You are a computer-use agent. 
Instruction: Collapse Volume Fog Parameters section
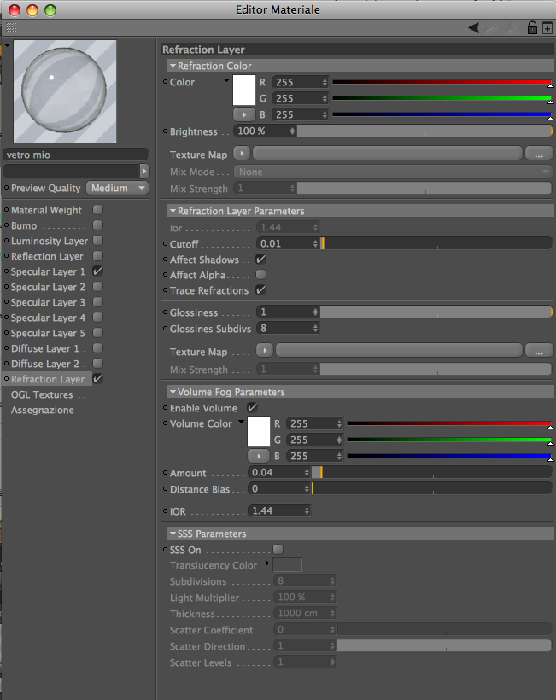(173, 392)
